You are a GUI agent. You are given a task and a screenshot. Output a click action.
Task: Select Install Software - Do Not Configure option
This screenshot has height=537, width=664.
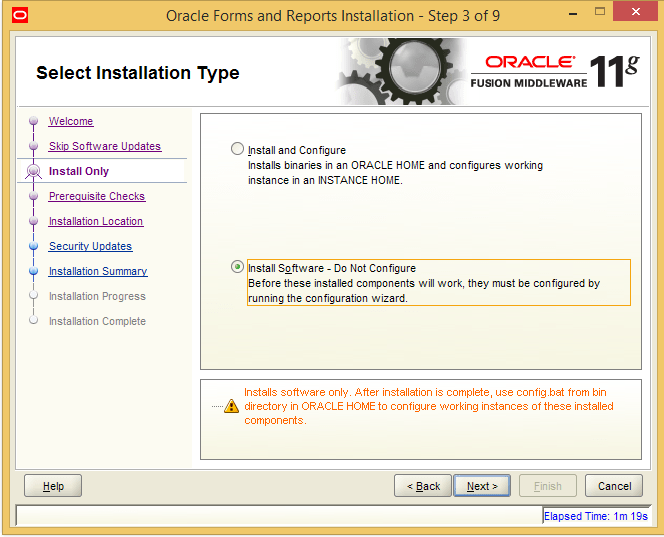(x=237, y=267)
